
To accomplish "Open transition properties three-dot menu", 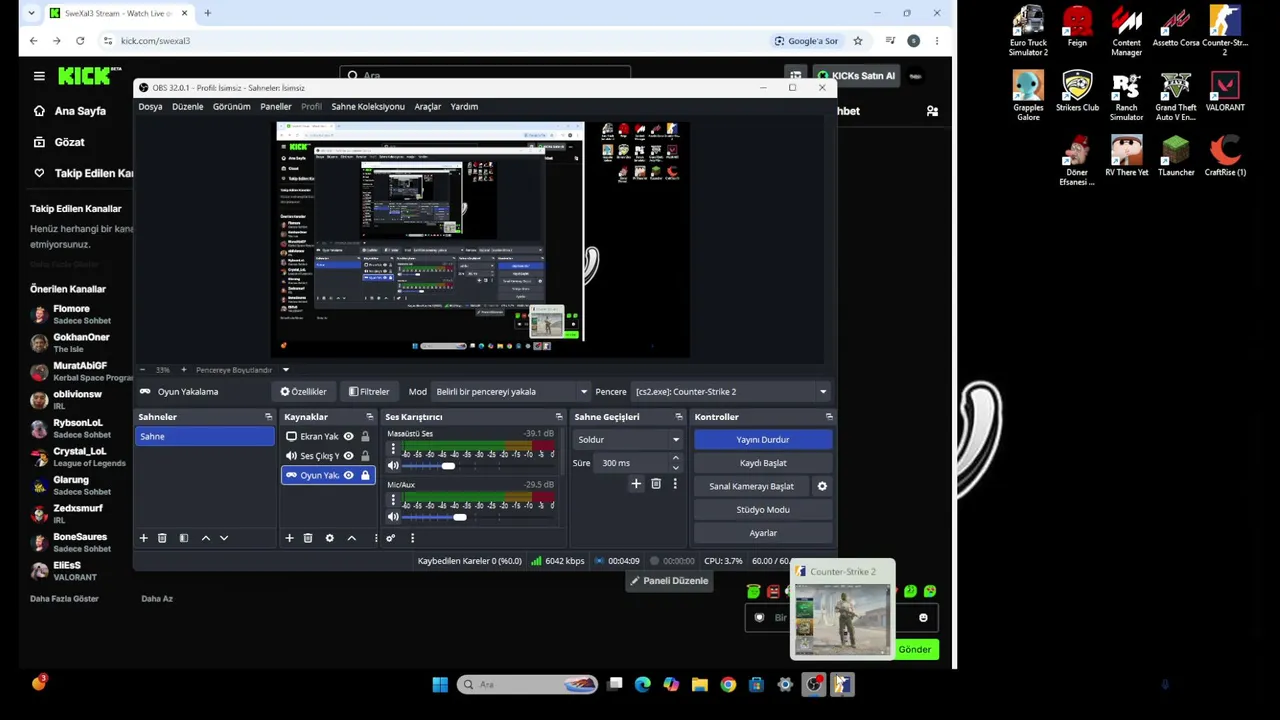I will pos(675,484).
